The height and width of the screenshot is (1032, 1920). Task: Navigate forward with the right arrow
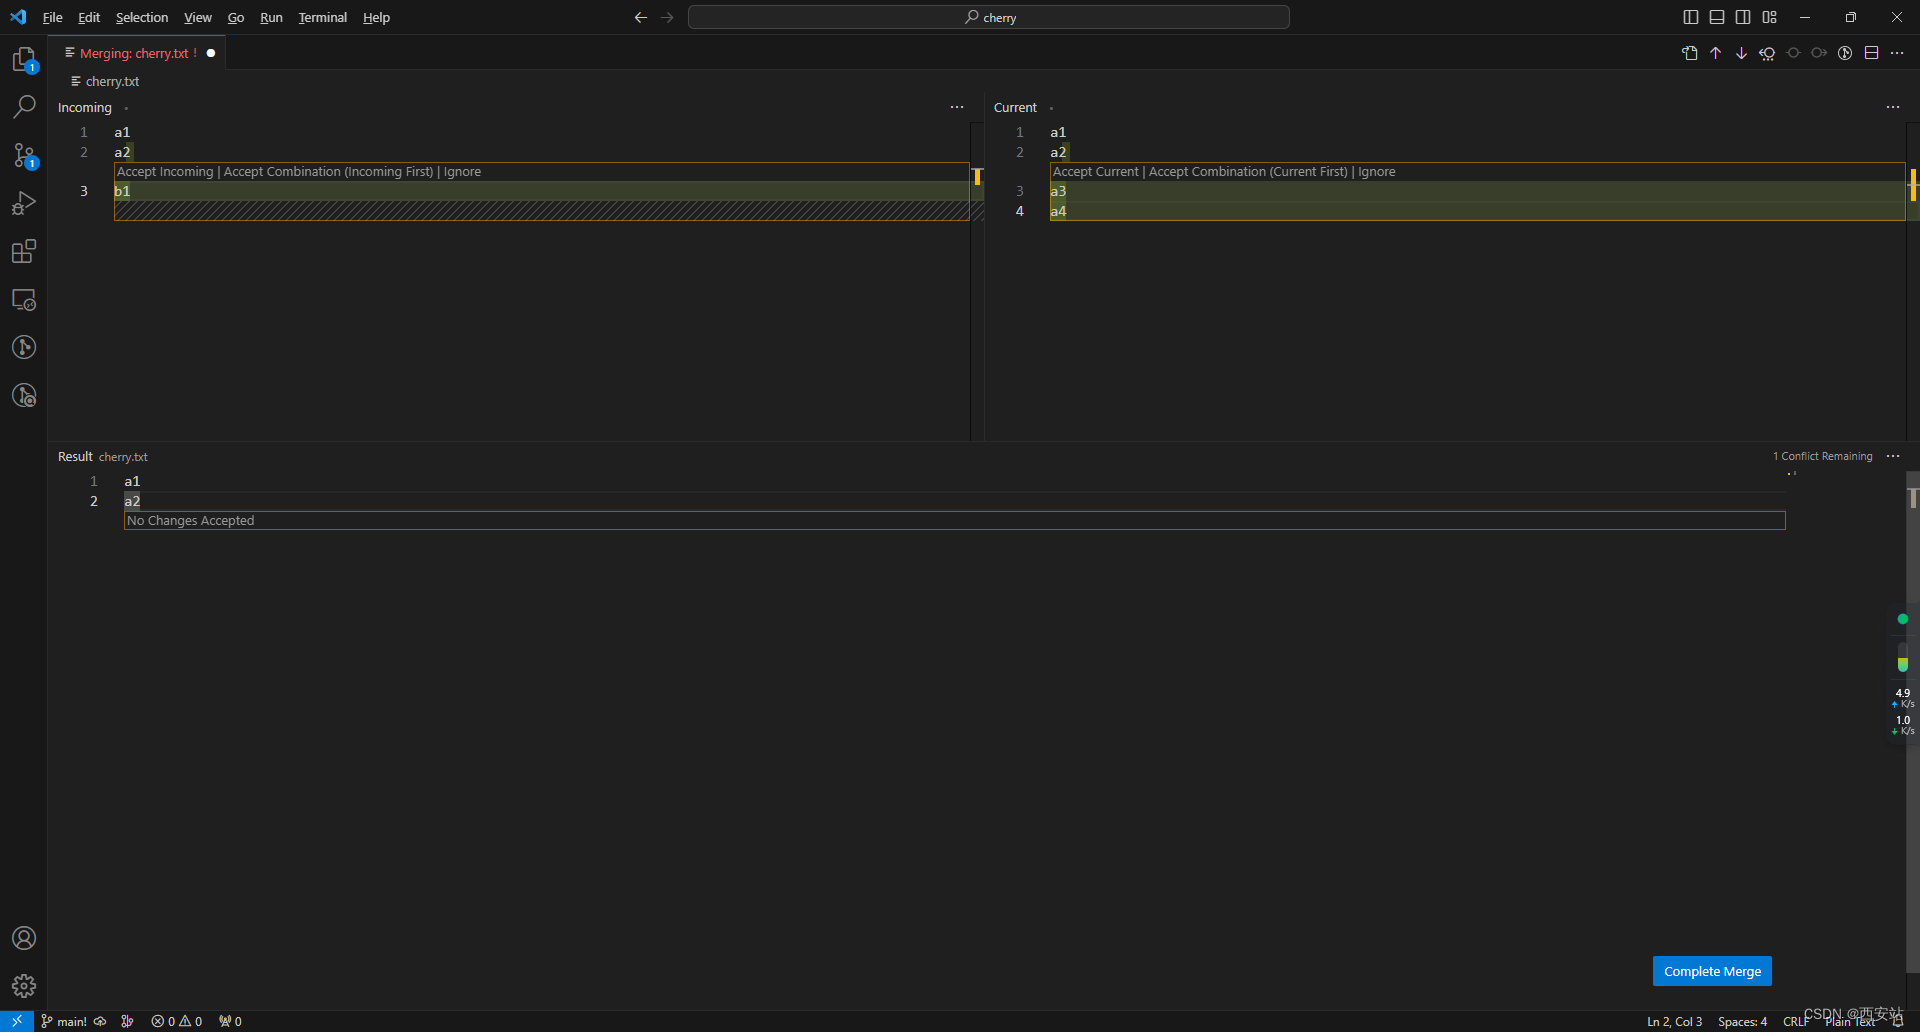pyautogui.click(x=668, y=17)
